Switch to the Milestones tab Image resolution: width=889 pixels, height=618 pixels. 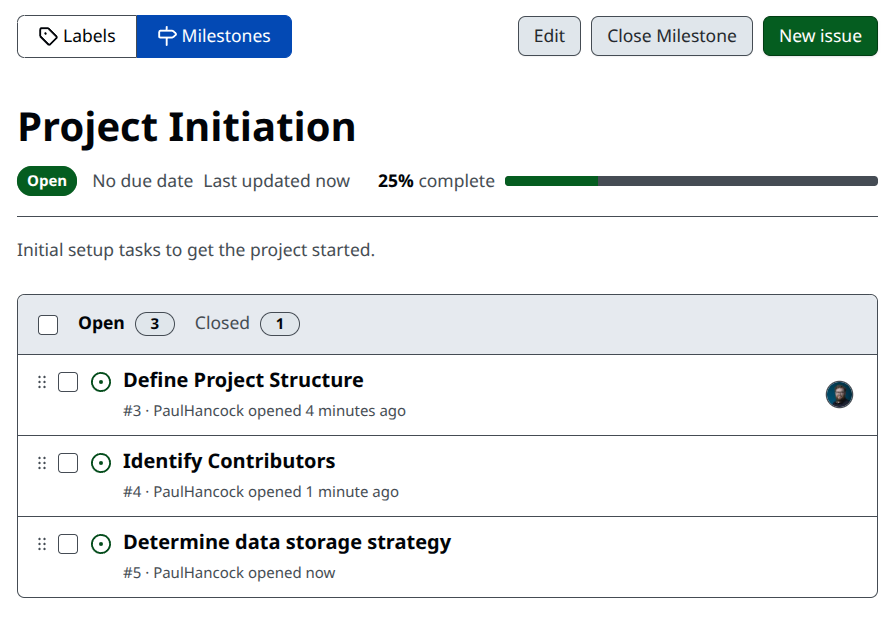(214, 36)
